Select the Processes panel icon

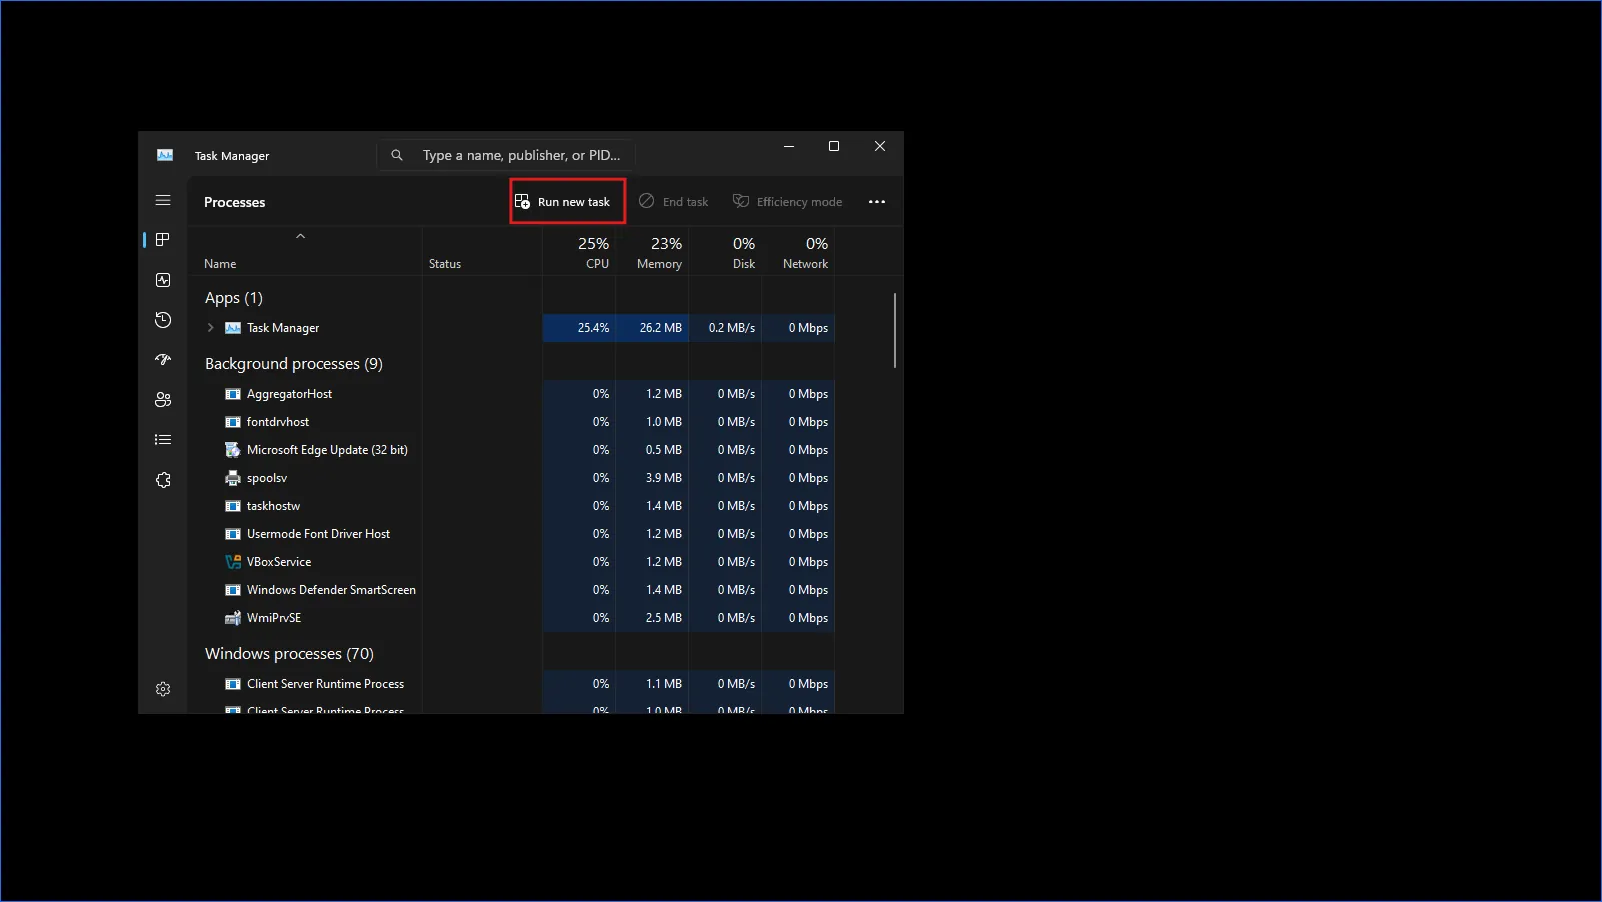point(163,240)
